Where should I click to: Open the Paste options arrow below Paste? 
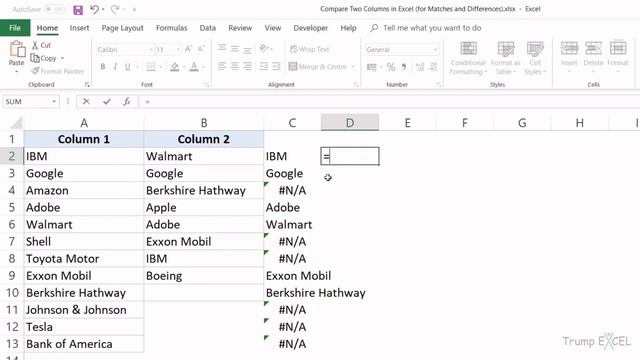click(x=16, y=72)
